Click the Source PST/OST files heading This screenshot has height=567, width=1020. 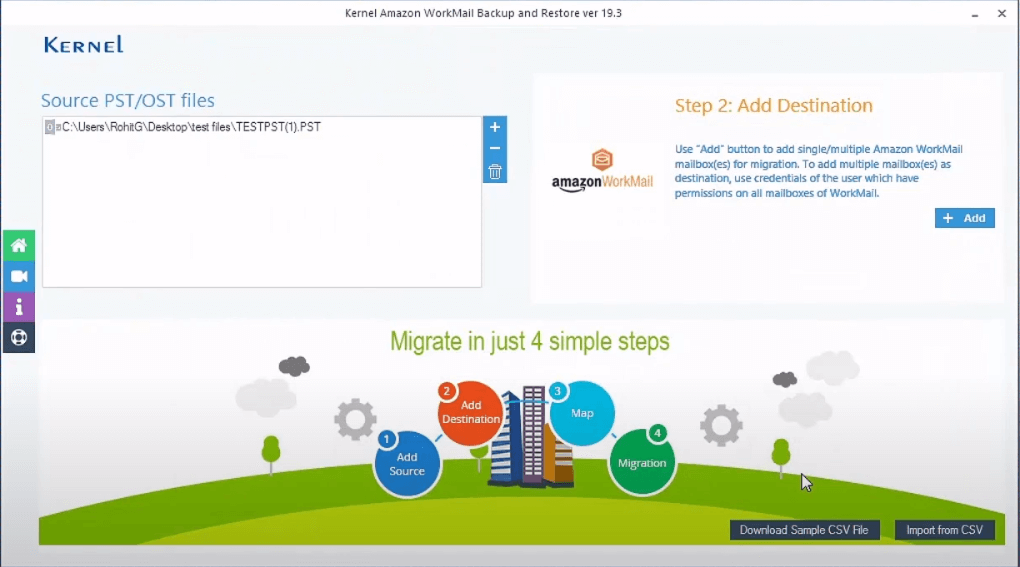point(128,100)
